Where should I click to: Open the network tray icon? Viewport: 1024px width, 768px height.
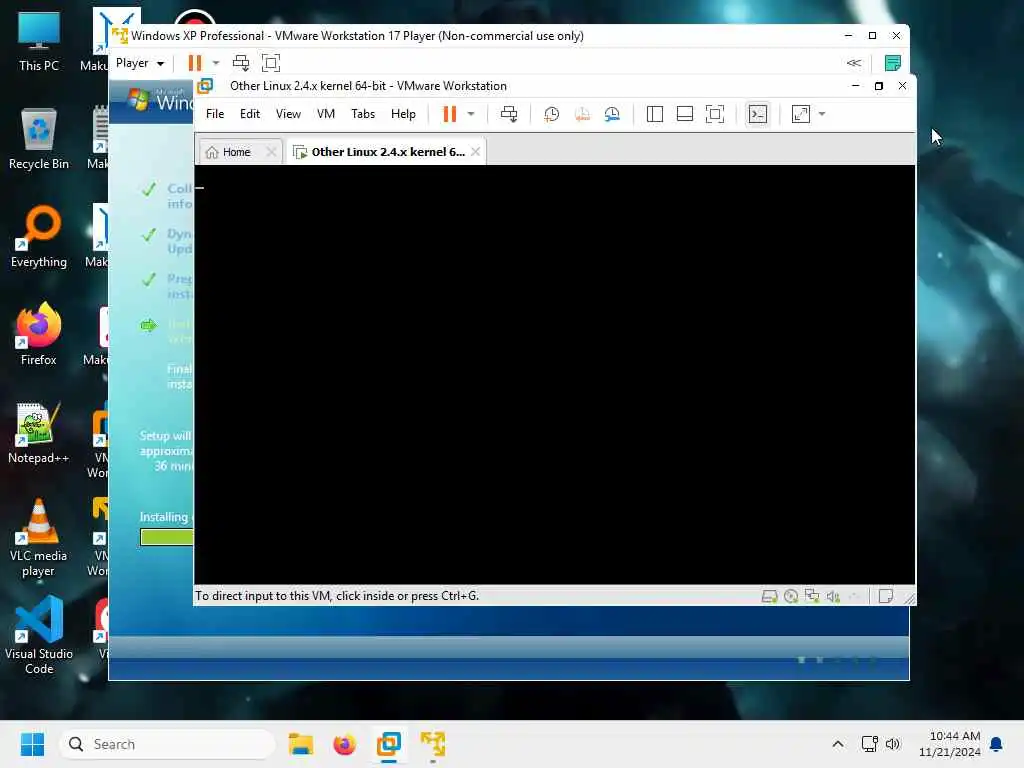(869, 744)
